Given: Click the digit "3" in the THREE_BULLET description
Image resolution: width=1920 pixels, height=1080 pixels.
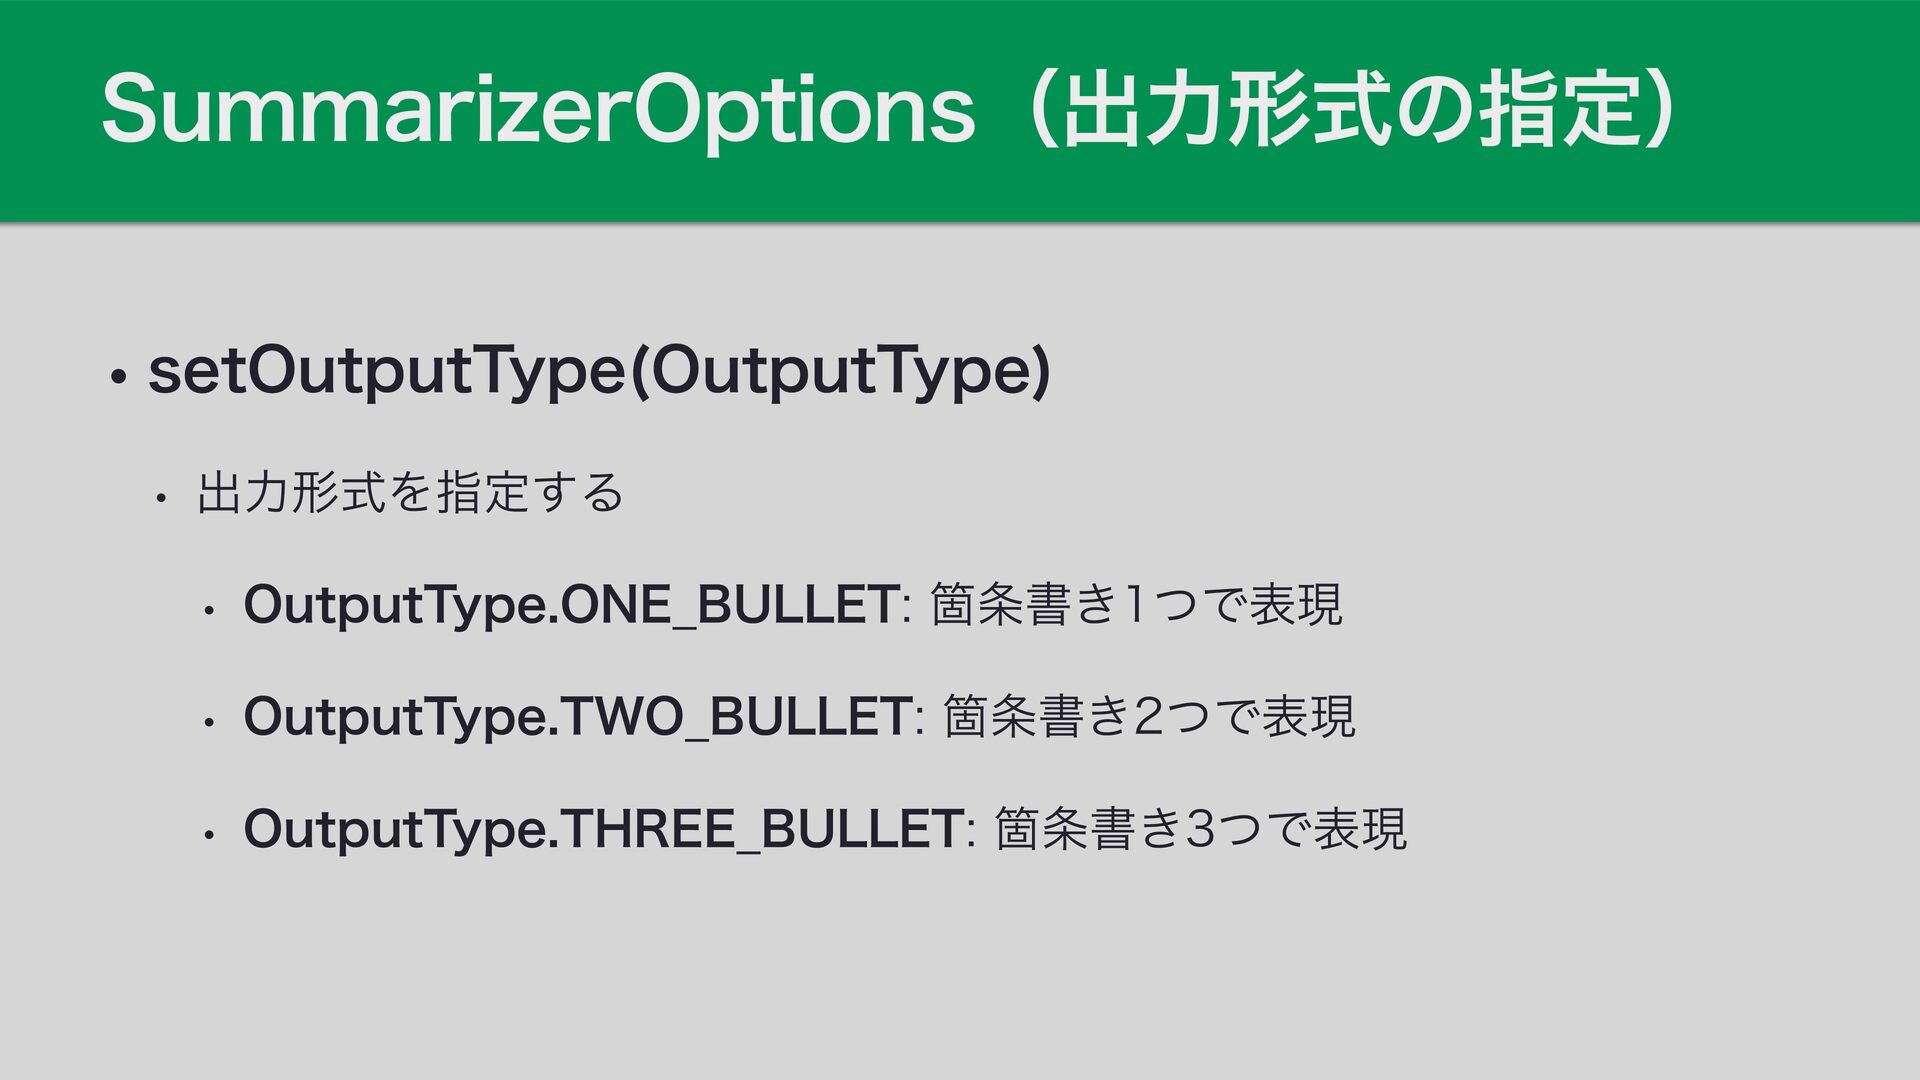Looking at the screenshot, I should [1199, 830].
